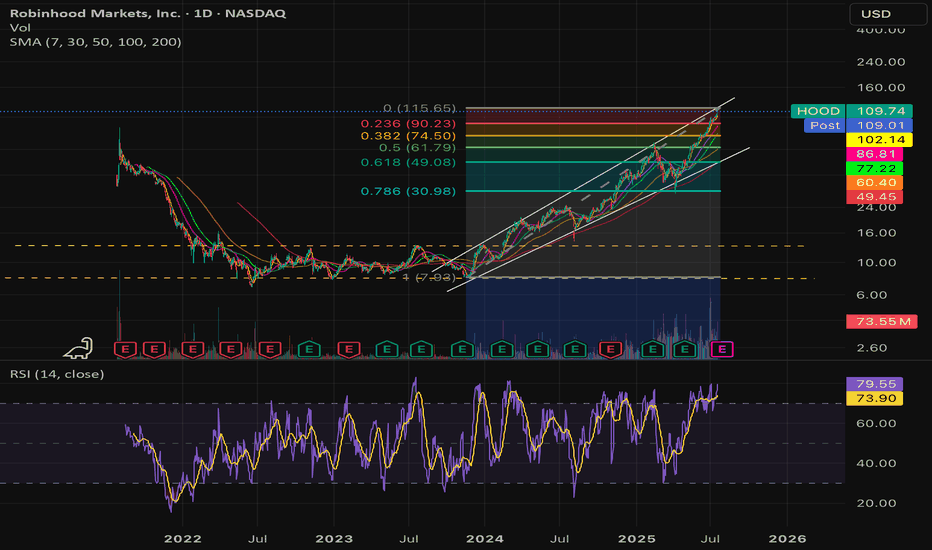This screenshot has width=932, height=550.
Task: Select the 0.382 (74.50) Fibonacci level label
Action: (408, 136)
